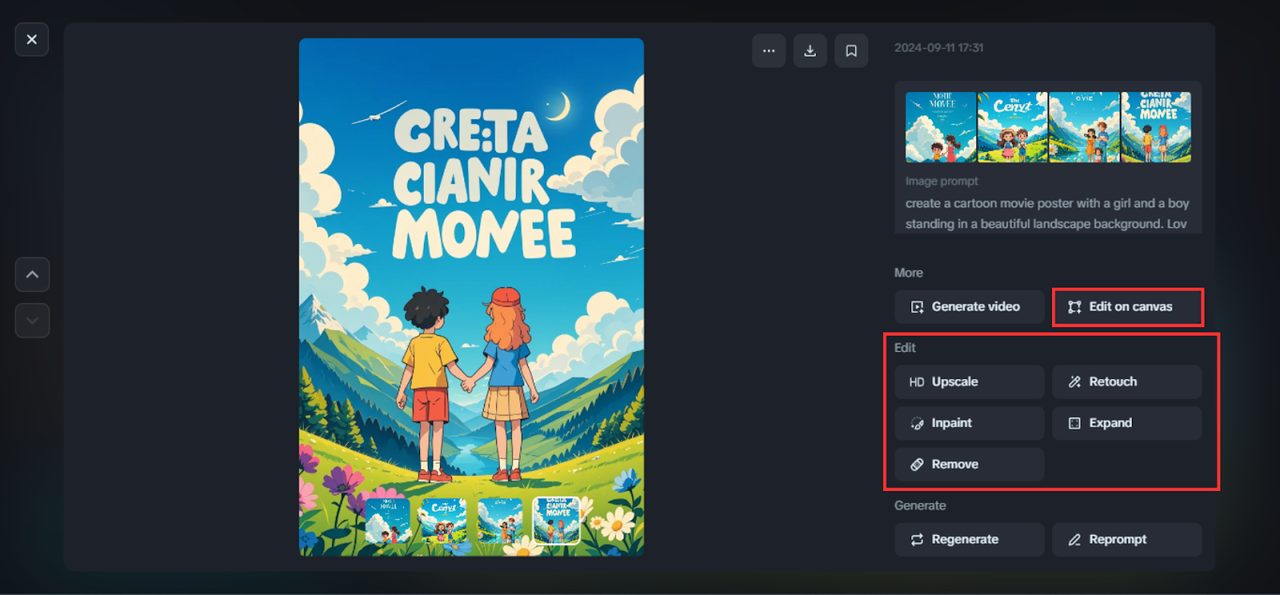Pick first small thumbnail below the poster
The height and width of the screenshot is (595, 1280).
point(387,520)
